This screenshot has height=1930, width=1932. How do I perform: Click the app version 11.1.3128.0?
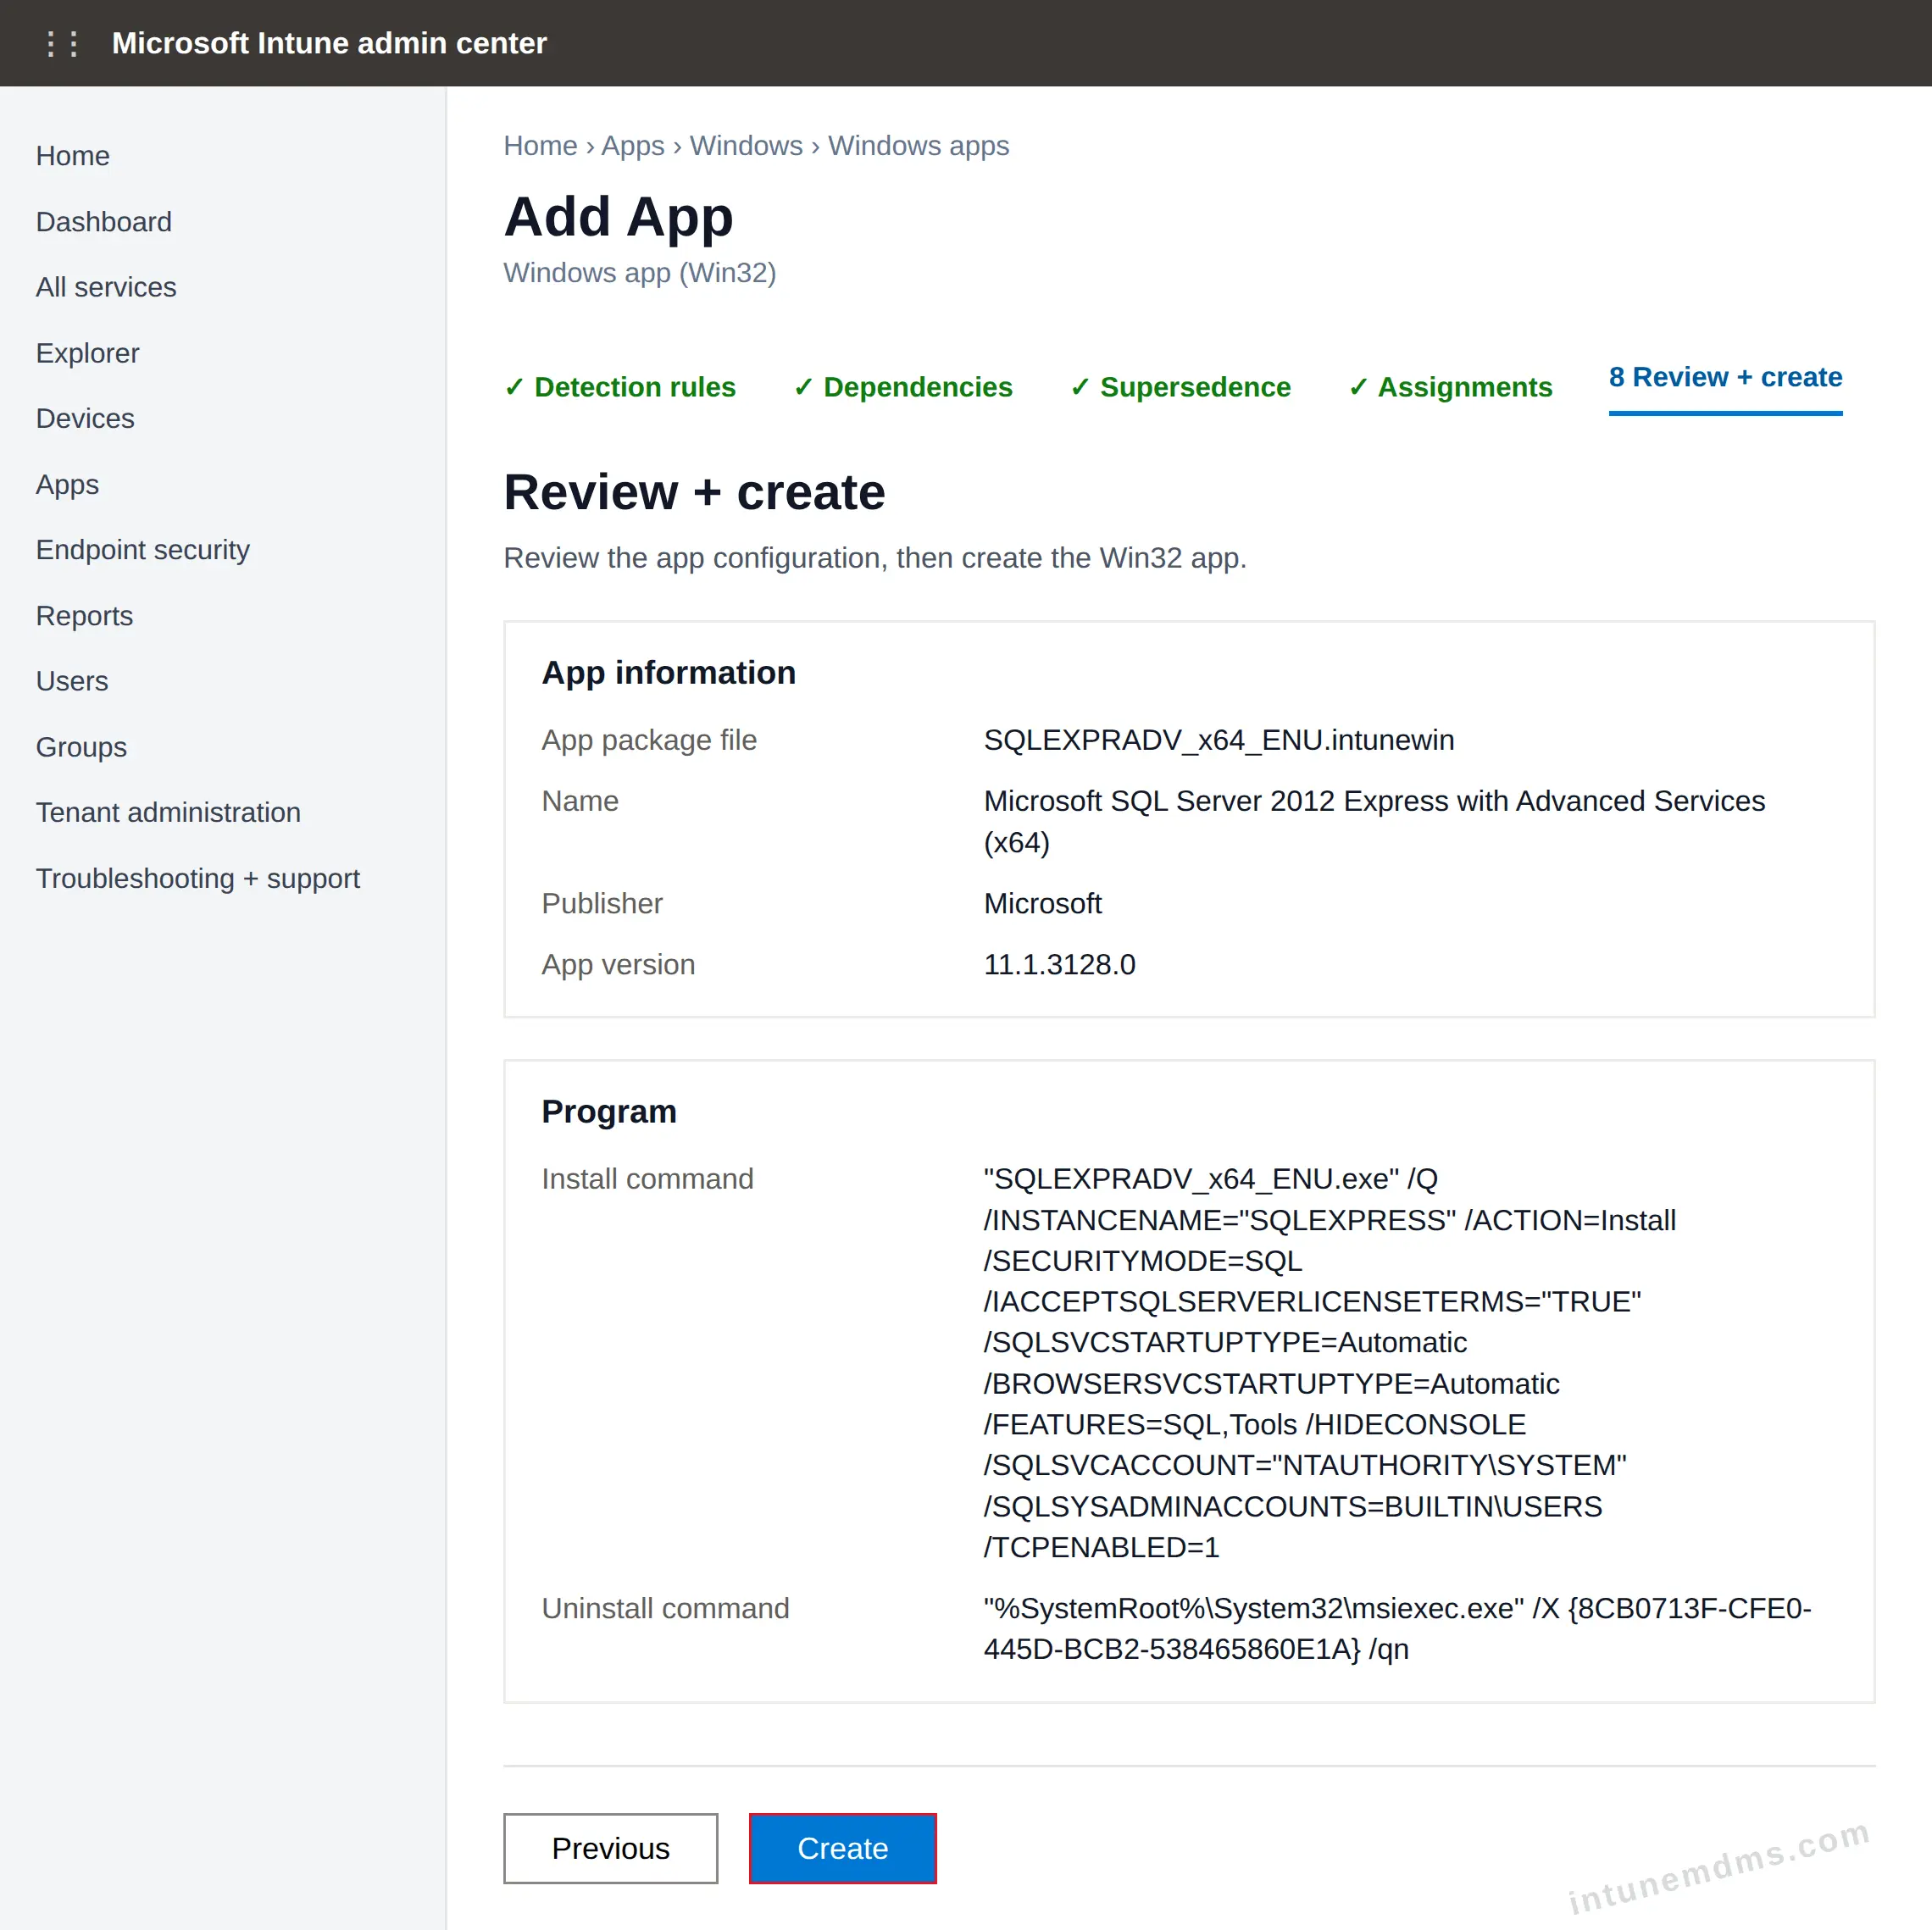(x=1060, y=965)
